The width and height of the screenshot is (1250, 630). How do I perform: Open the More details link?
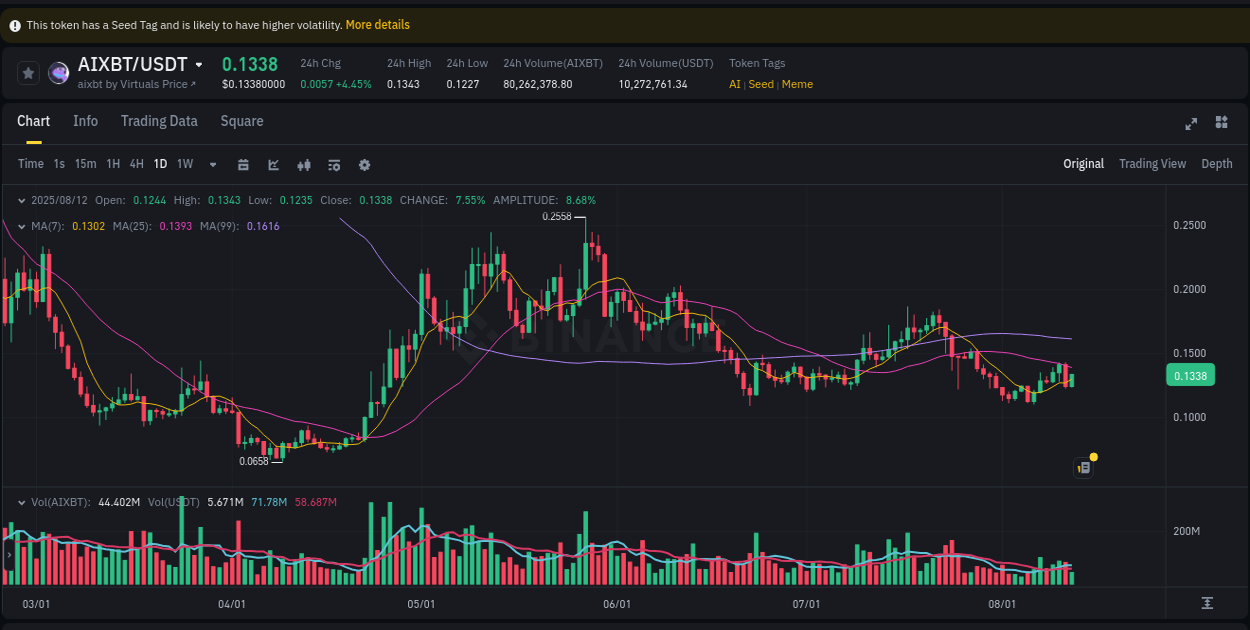pyautogui.click(x=377, y=24)
